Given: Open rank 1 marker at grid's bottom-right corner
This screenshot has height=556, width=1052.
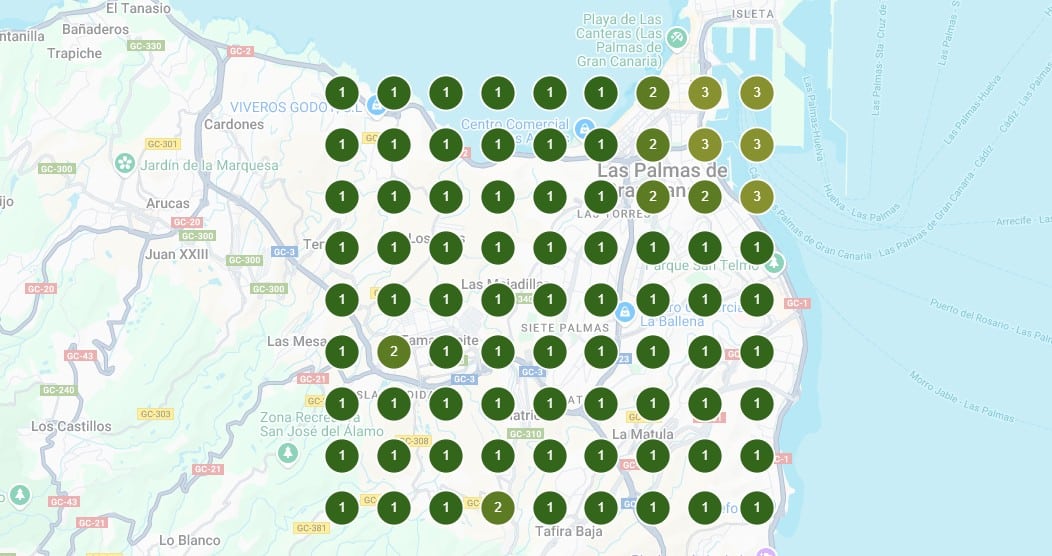Looking at the screenshot, I should pyautogui.click(x=757, y=508).
